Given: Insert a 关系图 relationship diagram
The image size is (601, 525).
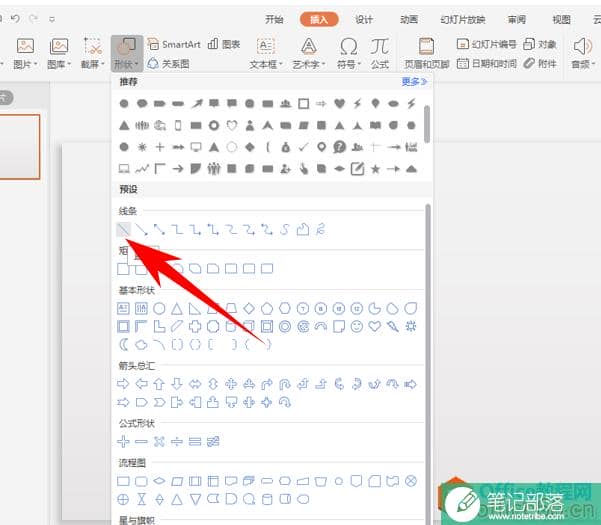Looking at the screenshot, I should click(168, 63).
